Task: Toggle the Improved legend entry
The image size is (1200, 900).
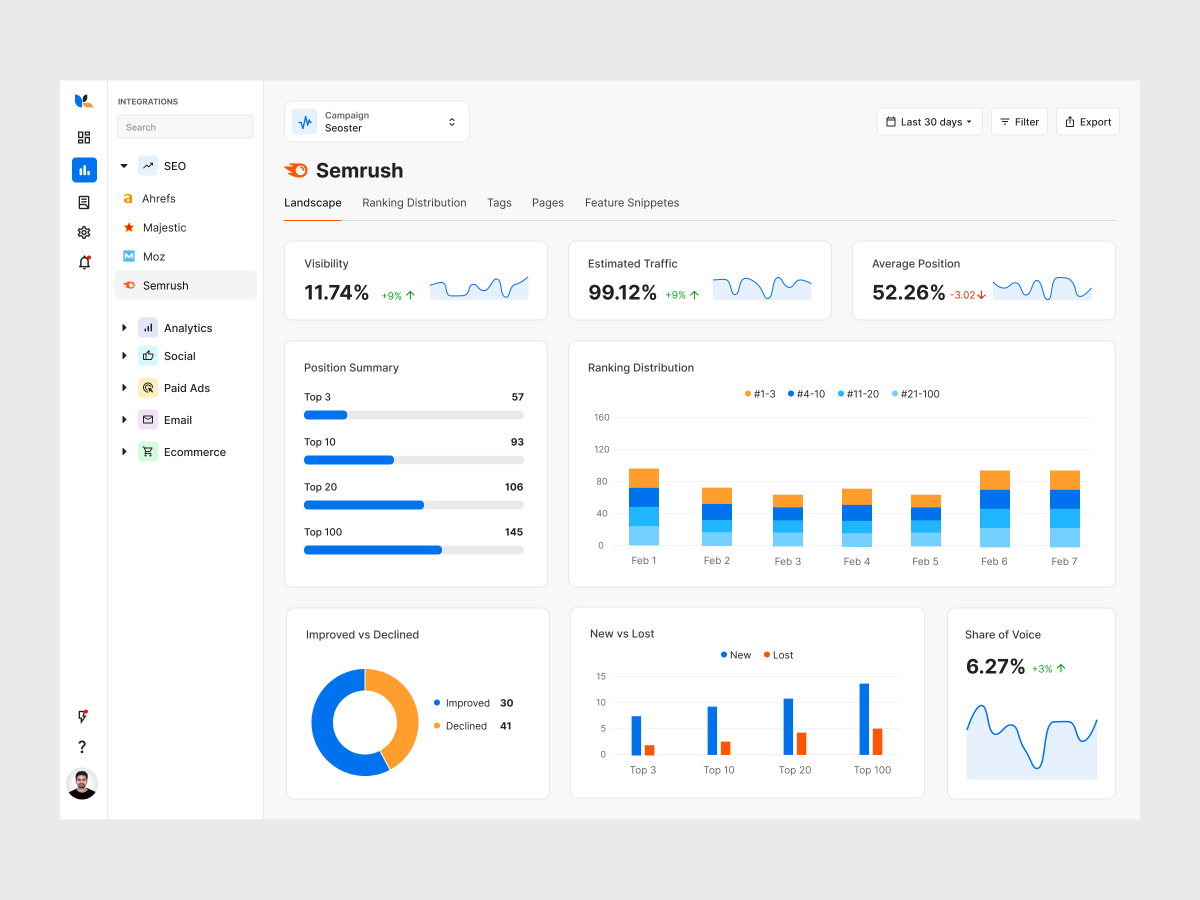Action: (x=473, y=703)
